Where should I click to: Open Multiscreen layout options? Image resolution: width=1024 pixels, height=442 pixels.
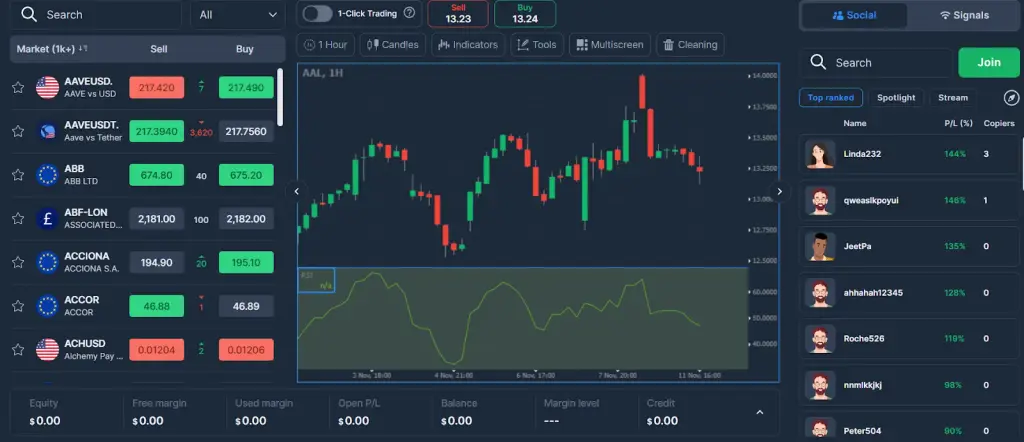point(610,44)
